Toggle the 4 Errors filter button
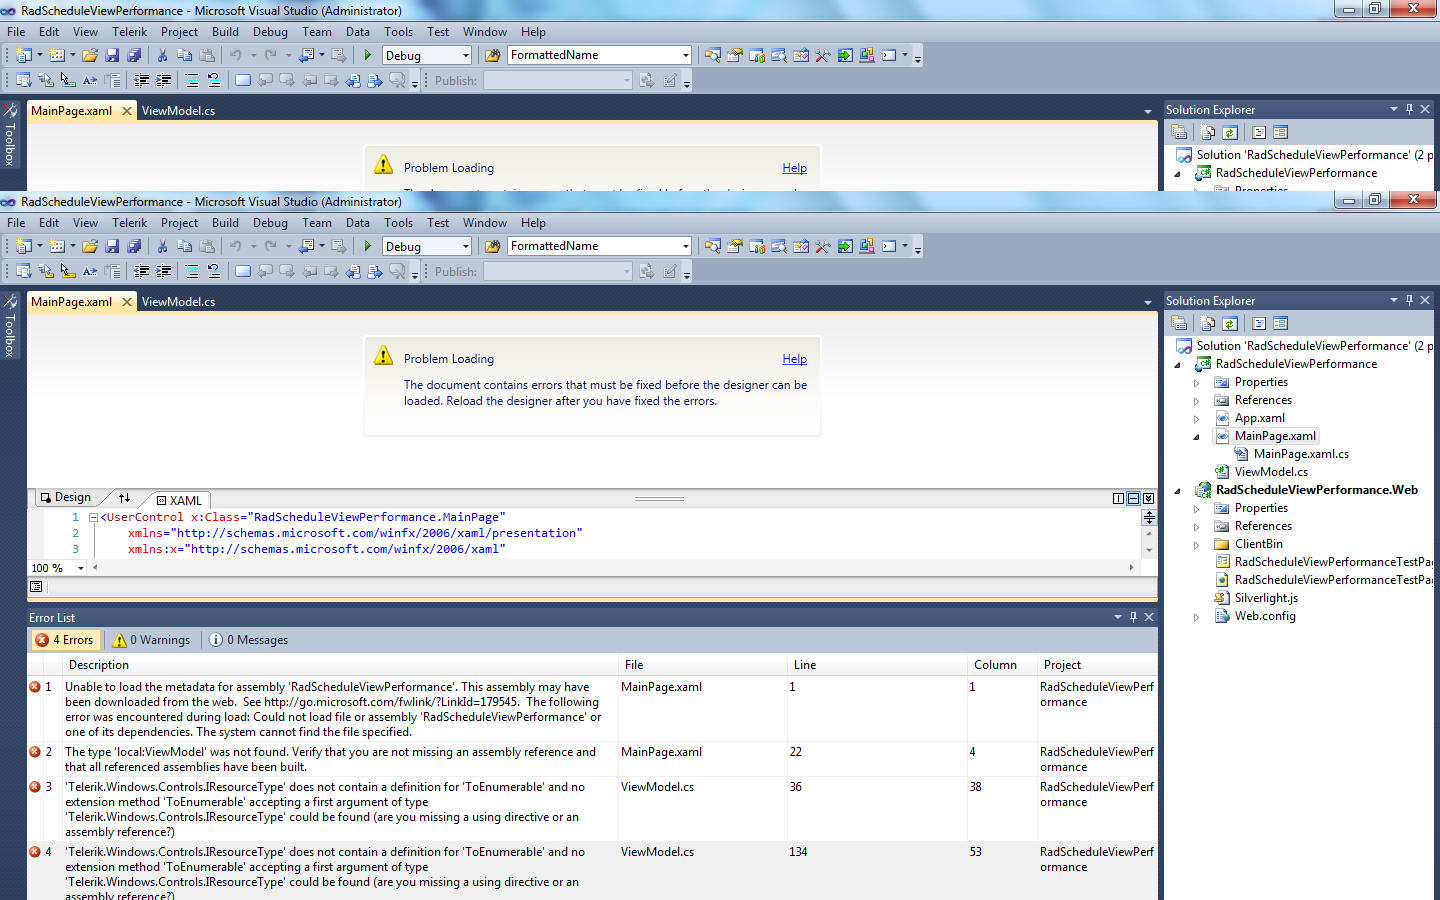Image resolution: width=1440 pixels, height=900 pixels. pos(64,640)
